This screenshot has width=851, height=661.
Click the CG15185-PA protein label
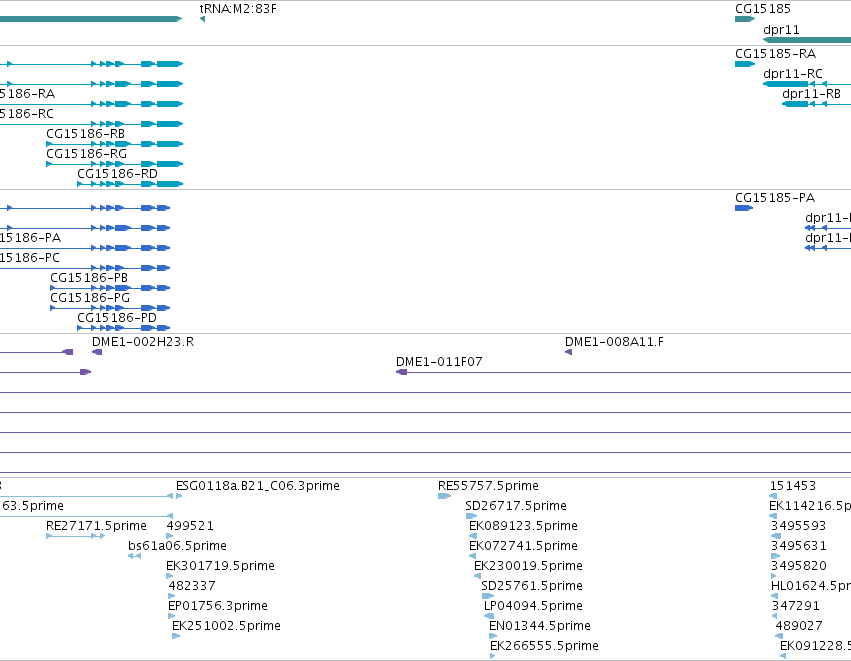click(x=774, y=198)
